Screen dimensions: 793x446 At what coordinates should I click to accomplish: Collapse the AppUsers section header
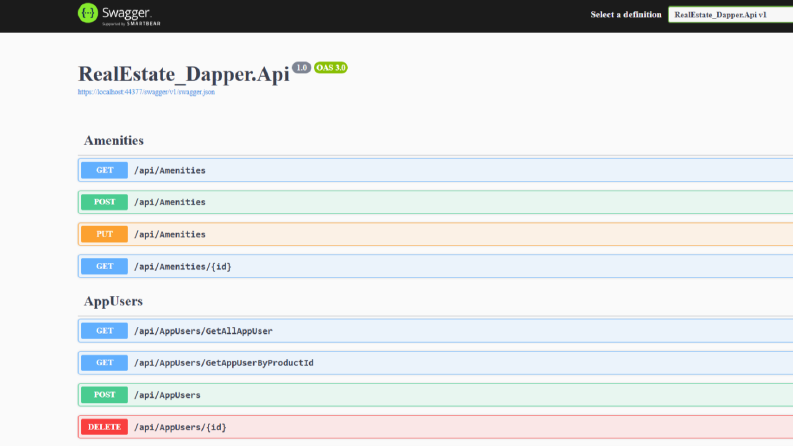[113, 301]
